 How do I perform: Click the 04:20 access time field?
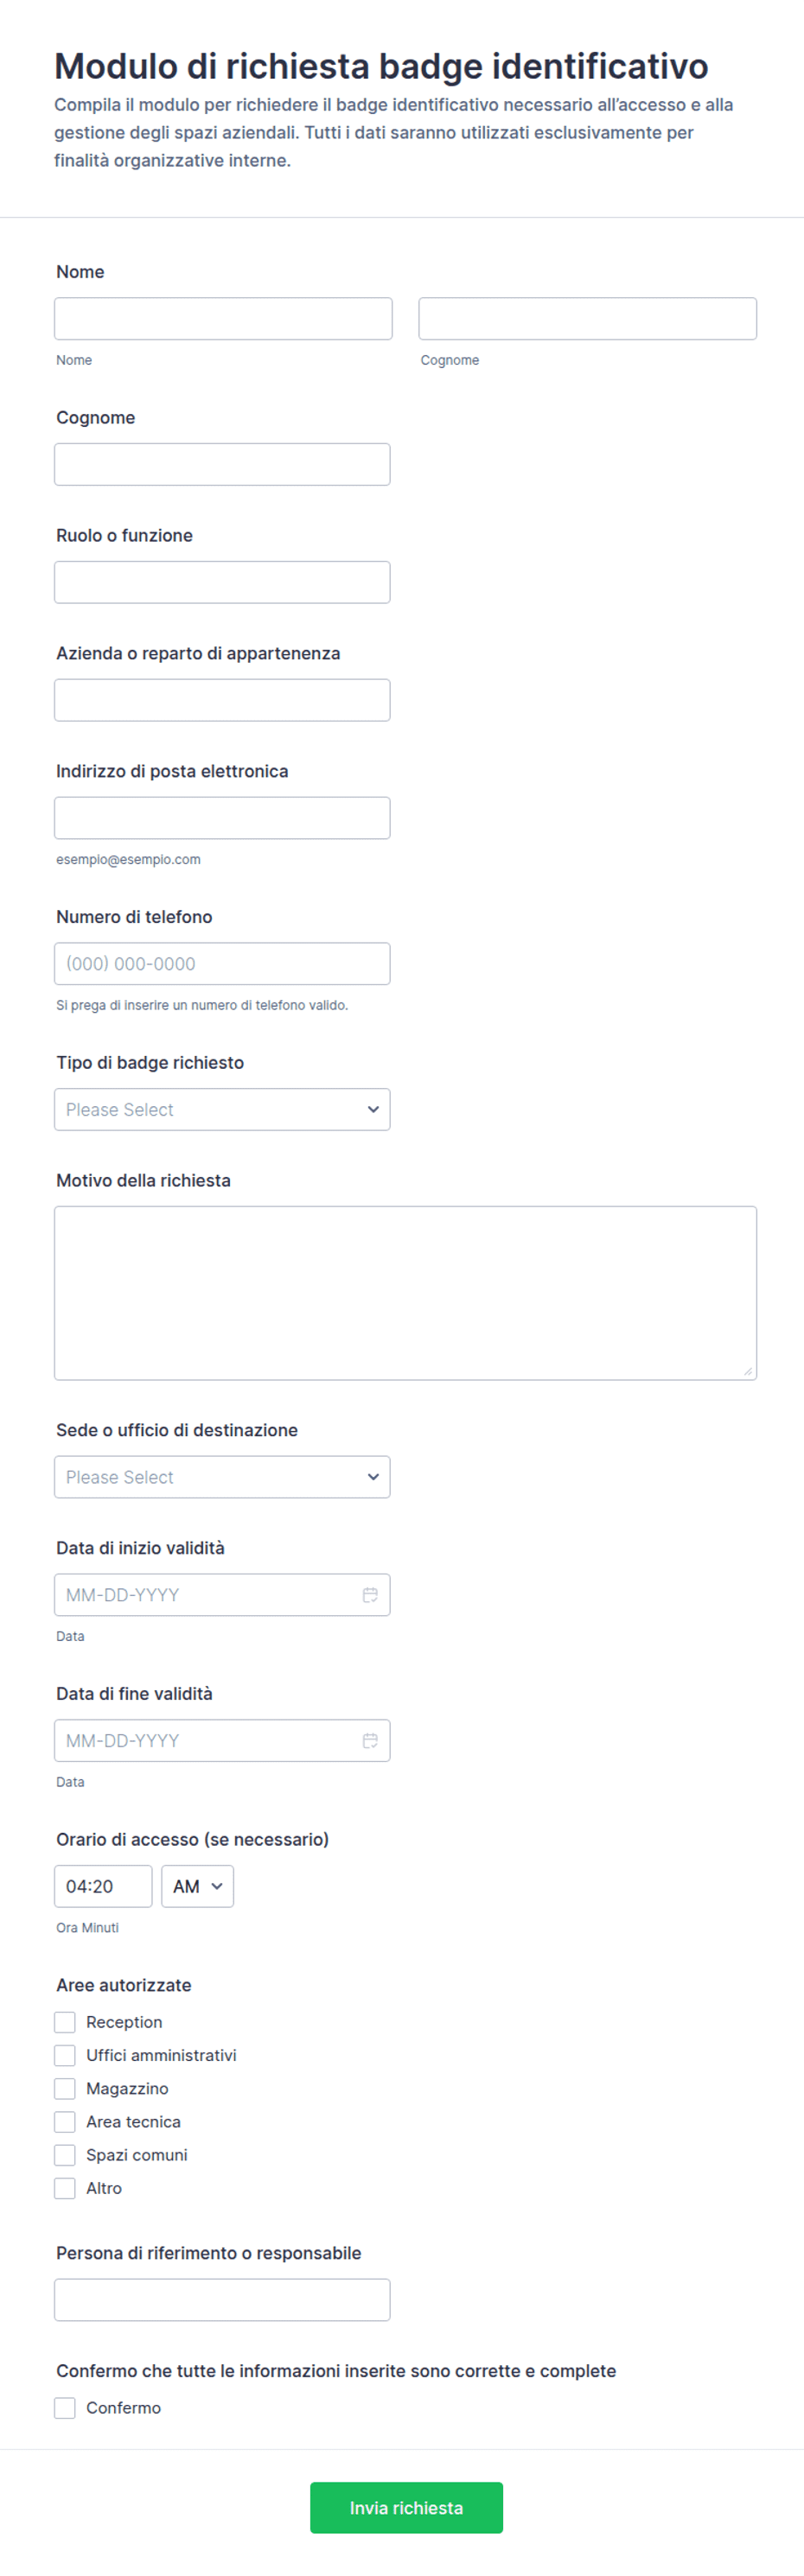click(x=103, y=1886)
